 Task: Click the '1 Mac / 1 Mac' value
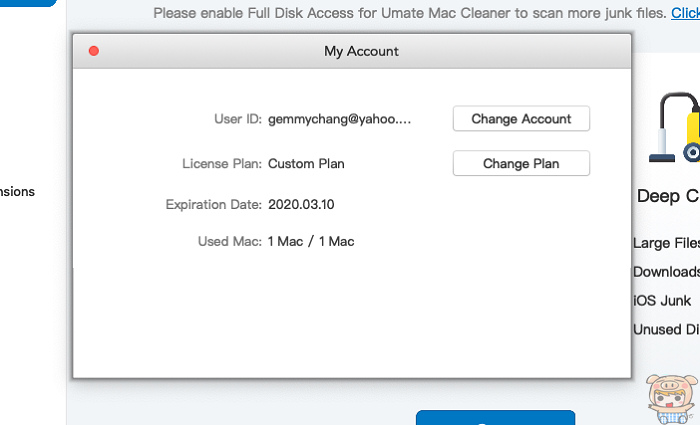click(311, 241)
